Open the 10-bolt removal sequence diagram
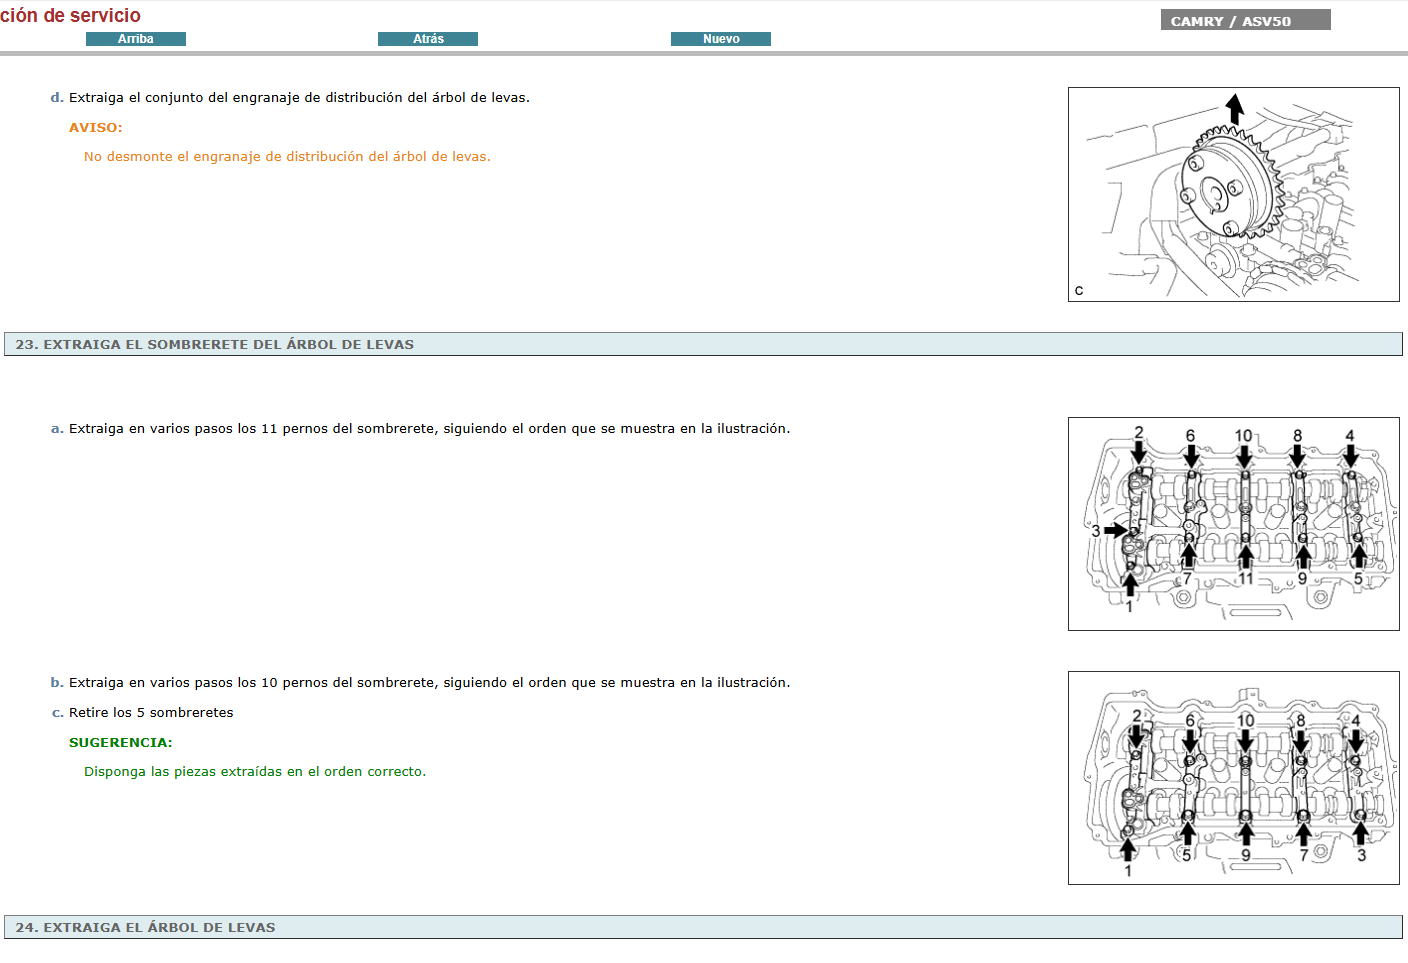Screen dimensions: 1408x963 (1234, 779)
